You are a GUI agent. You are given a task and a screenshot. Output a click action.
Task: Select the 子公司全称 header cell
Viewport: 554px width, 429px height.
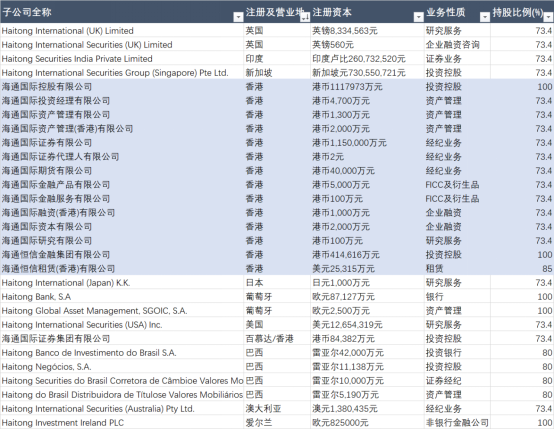(122, 12)
